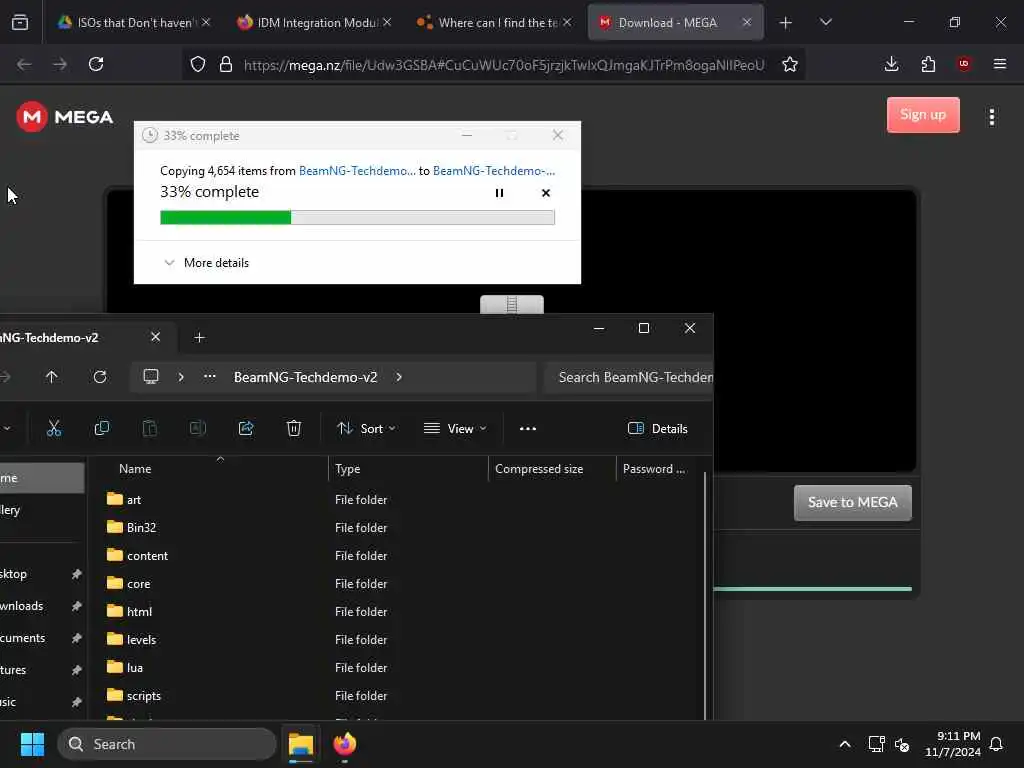
Task: Click the Save to MEGA button
Action: [x=852, y=502]
